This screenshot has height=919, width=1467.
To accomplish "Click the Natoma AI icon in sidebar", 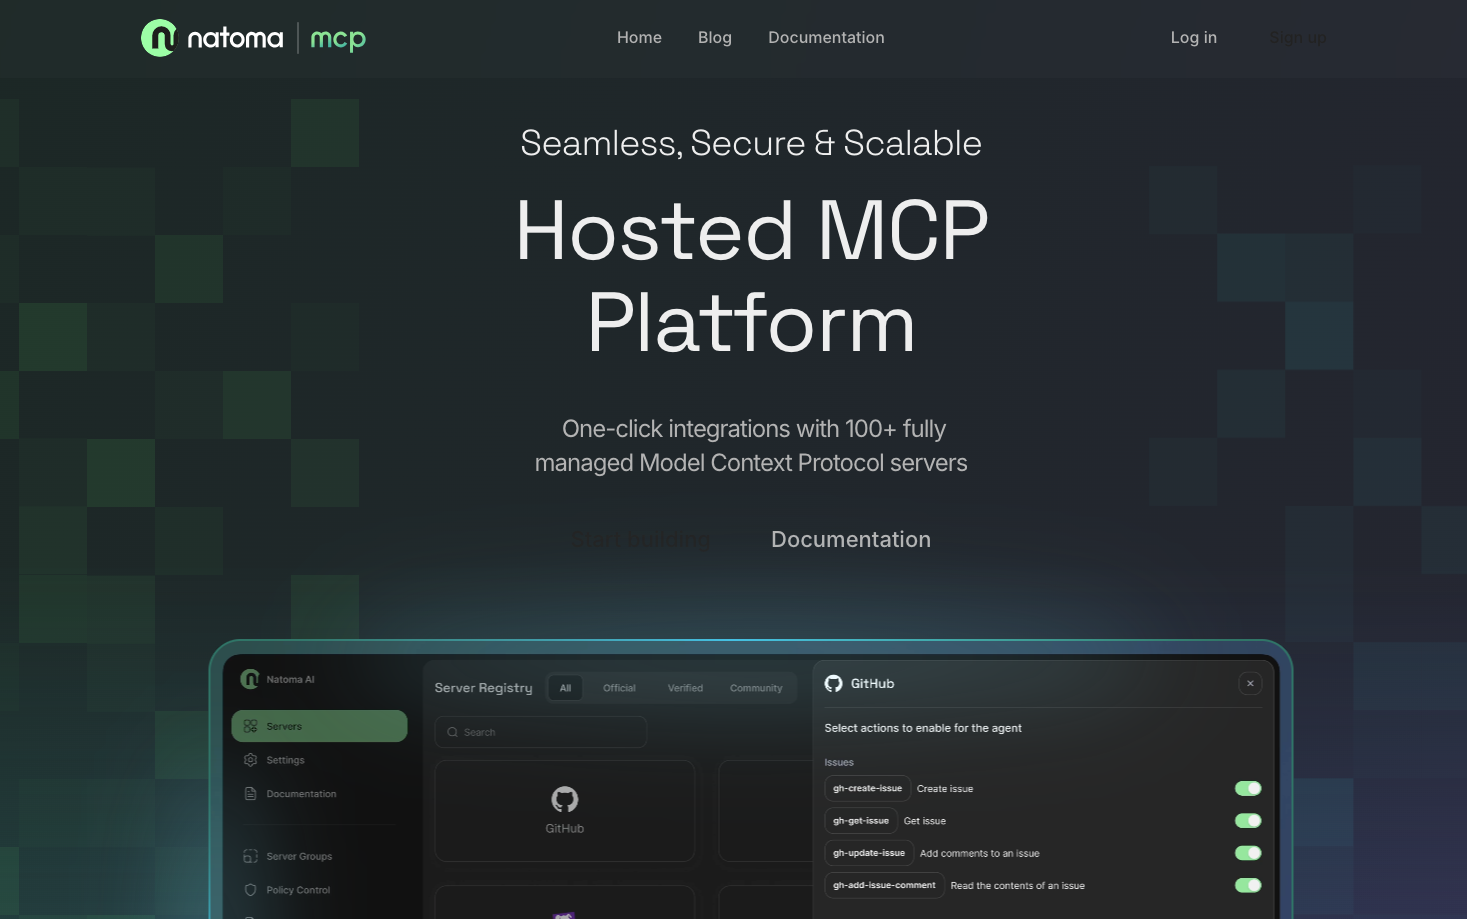I will (x=250, y=679).
